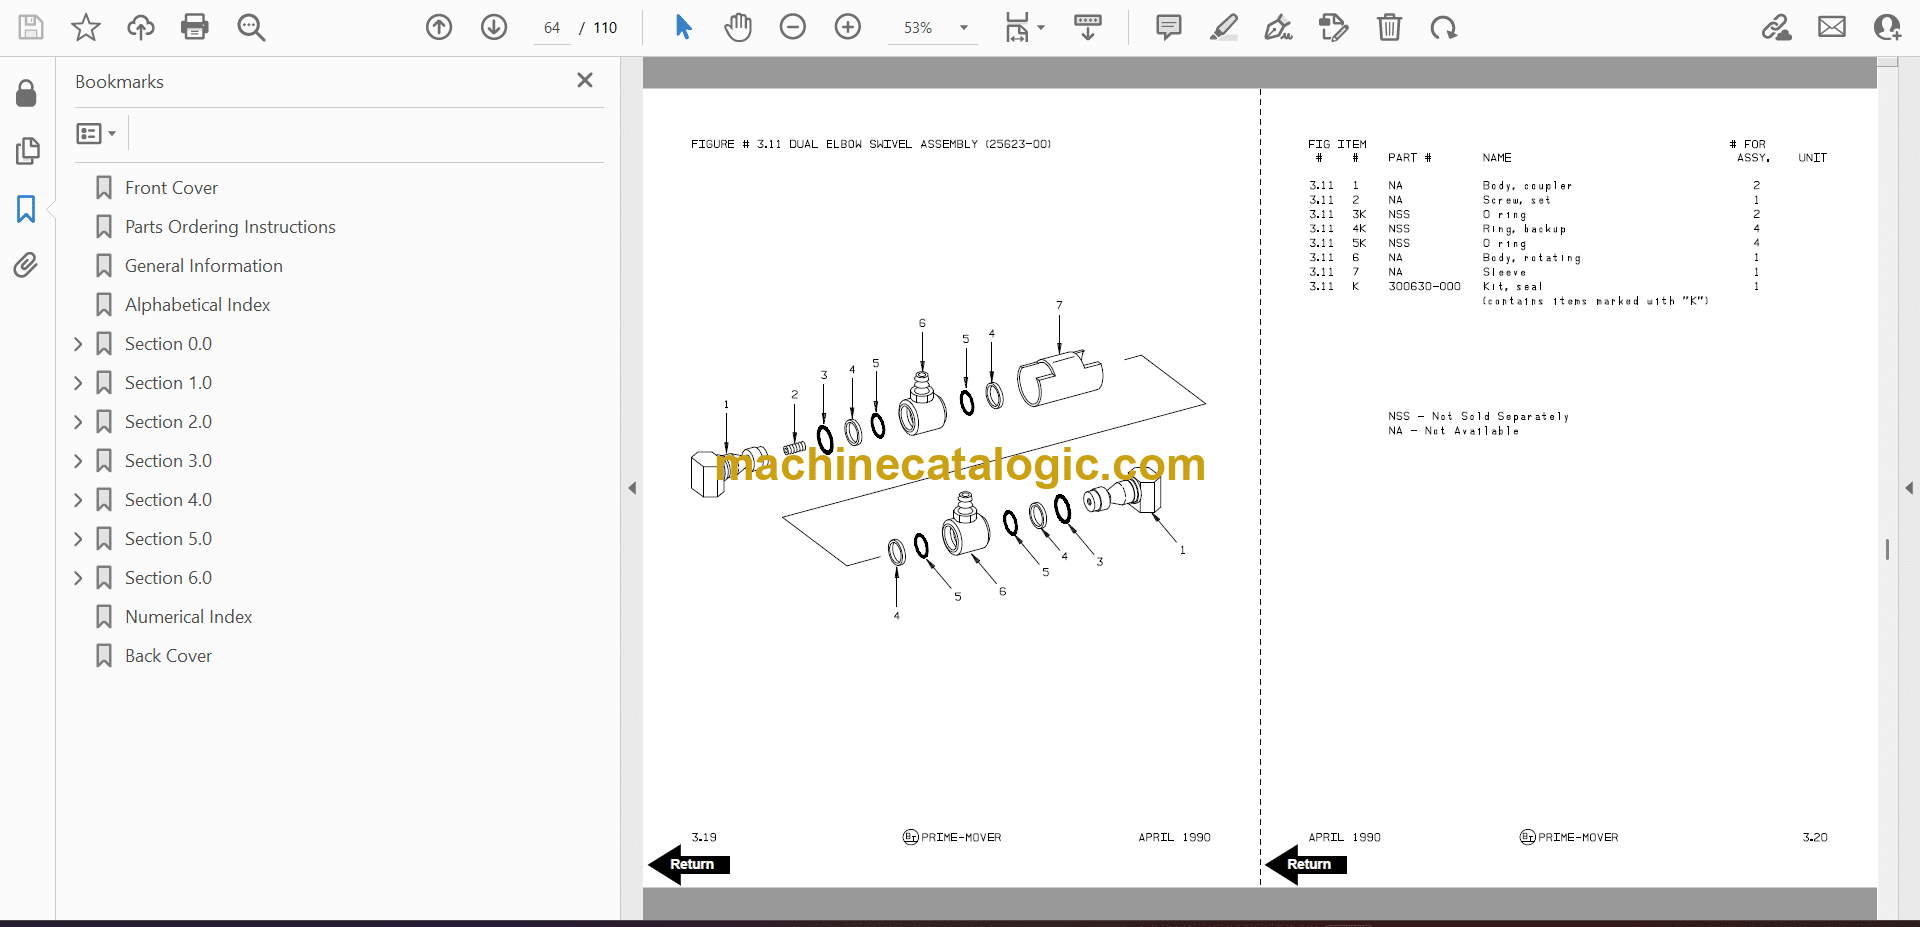Open the Back Cover bookmark

tap(168, 656)
